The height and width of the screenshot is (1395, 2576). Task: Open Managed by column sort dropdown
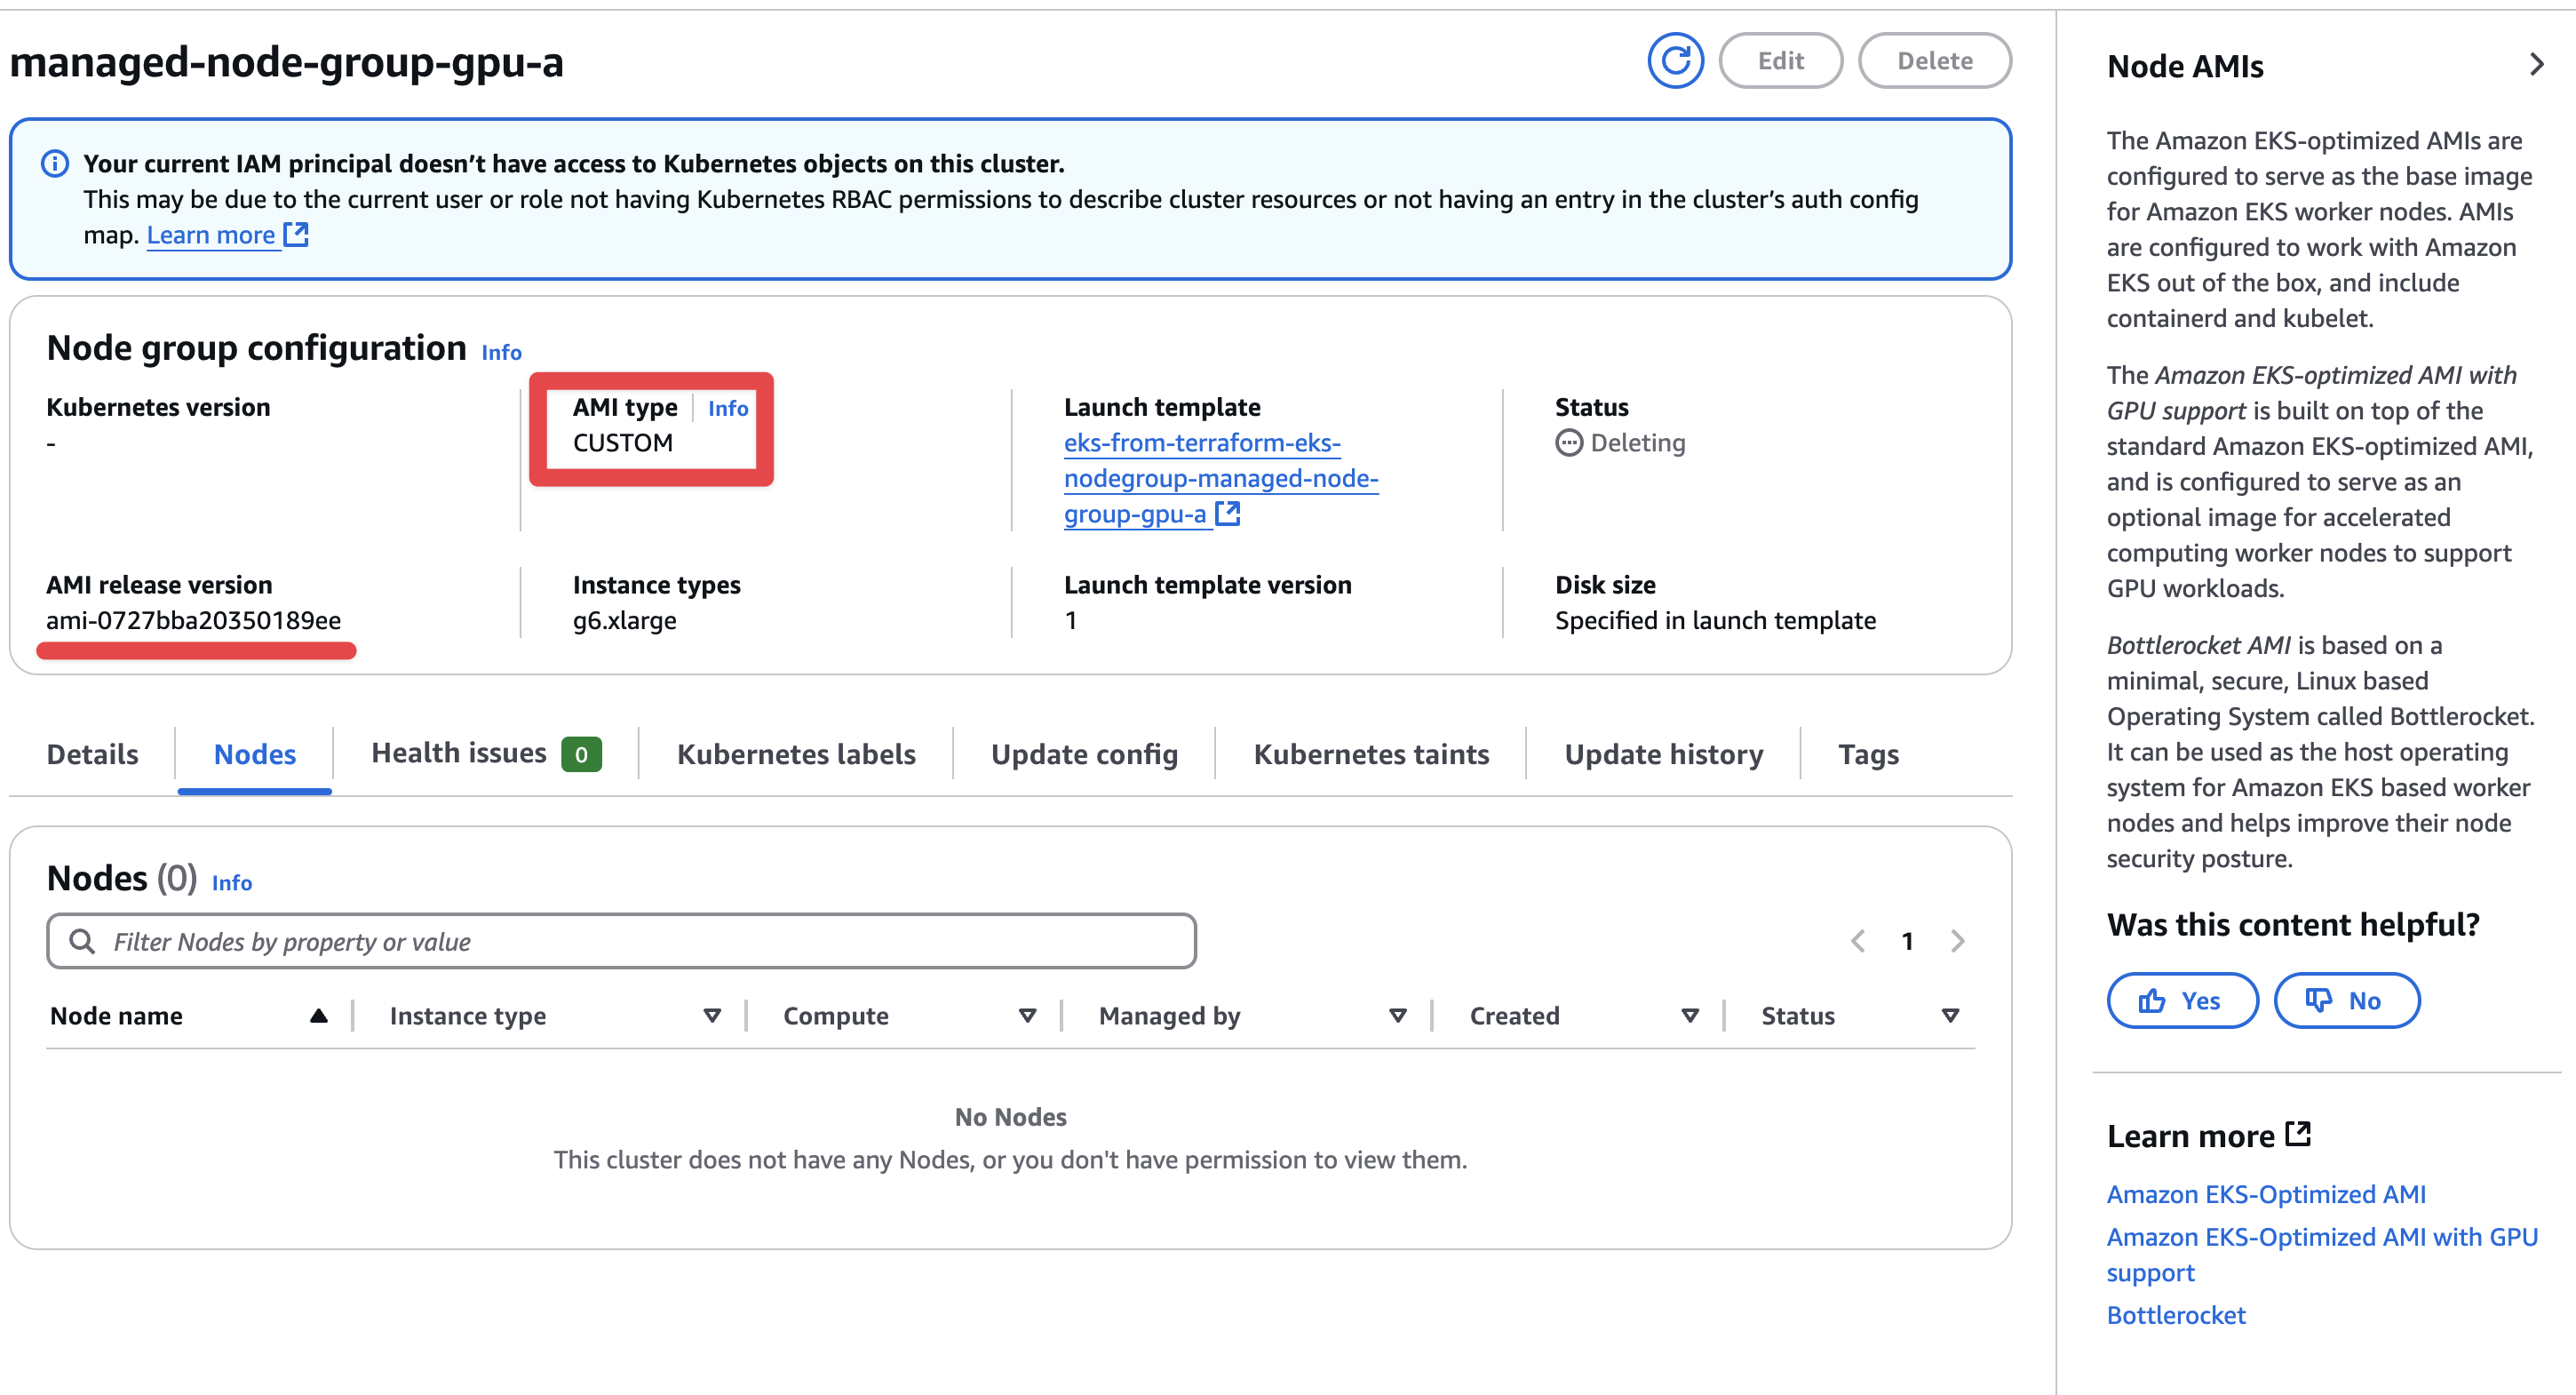coord(1397,1016)
